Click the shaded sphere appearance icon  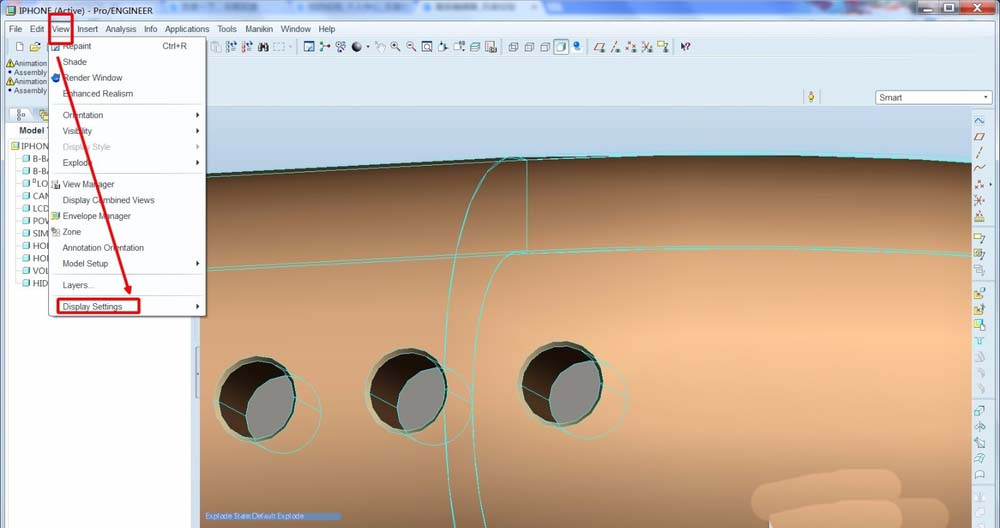[357, 47]
